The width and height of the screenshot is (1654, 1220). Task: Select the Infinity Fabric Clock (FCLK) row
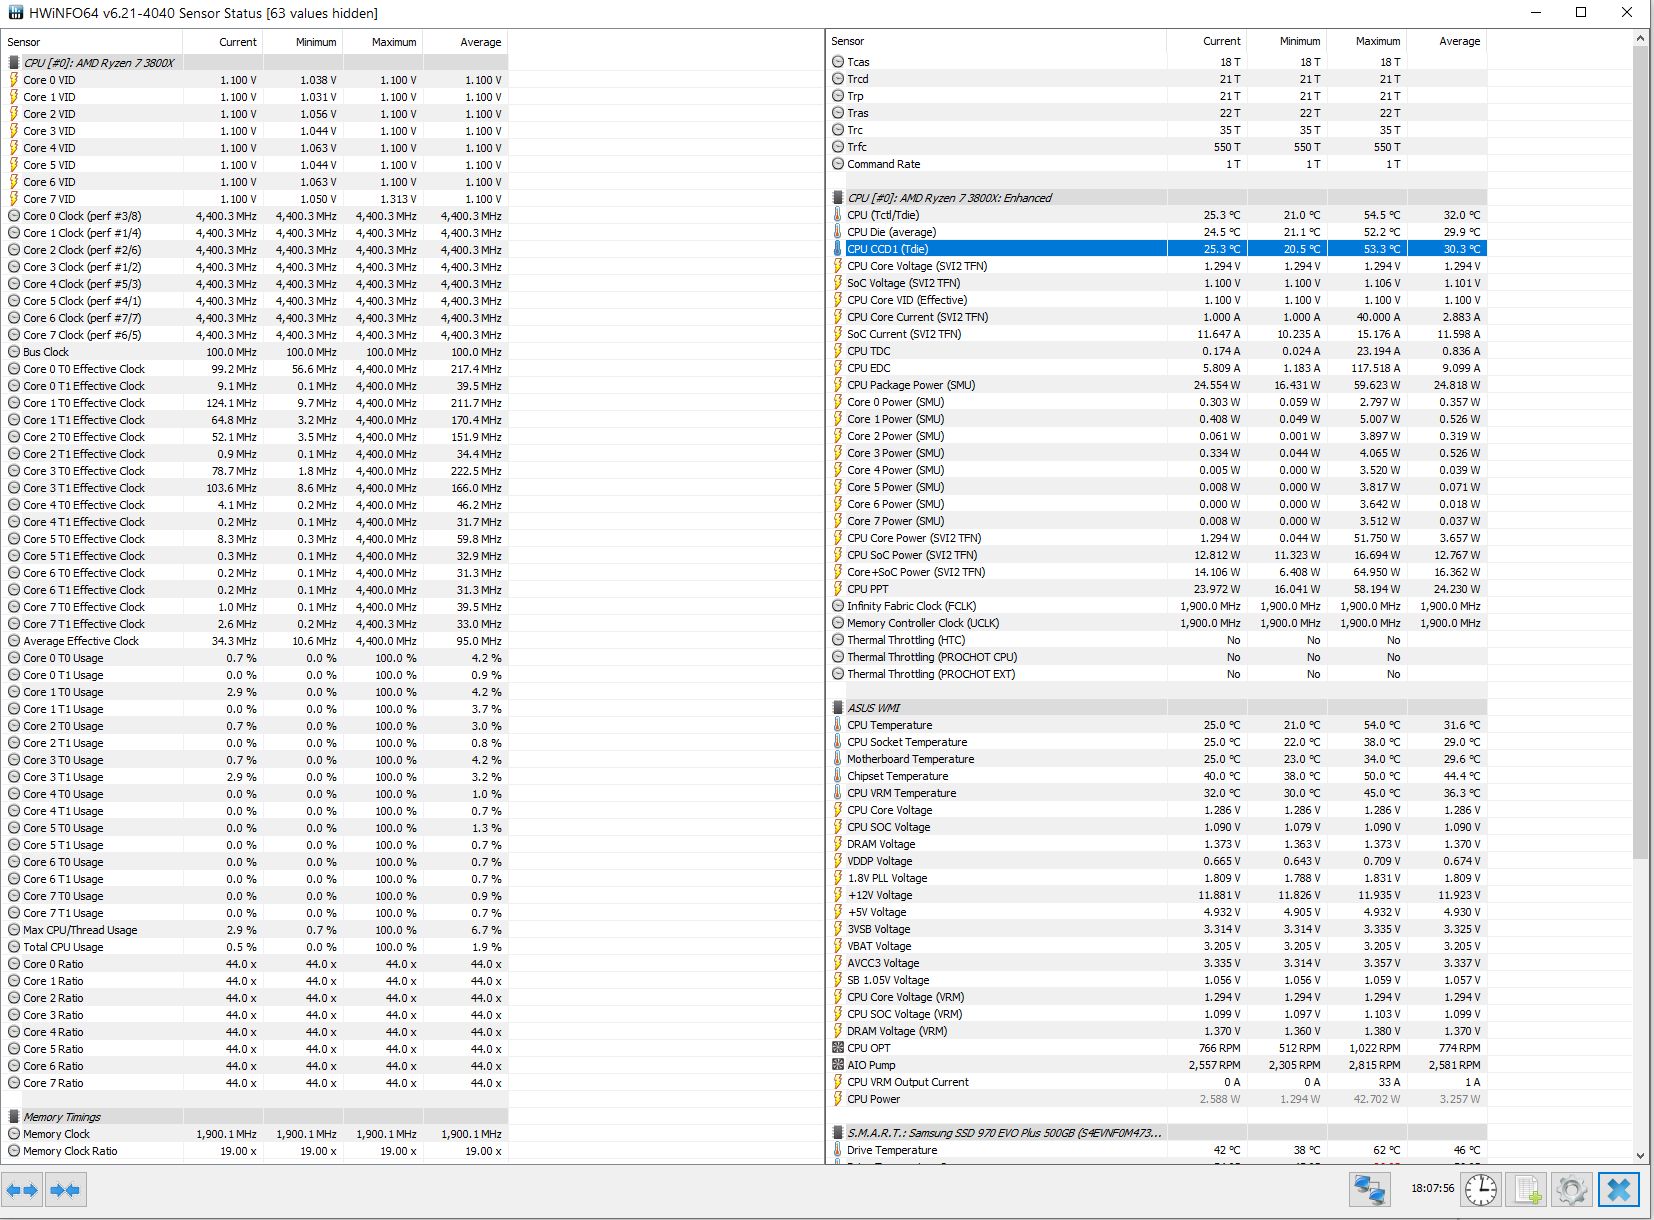coord(911,606)
